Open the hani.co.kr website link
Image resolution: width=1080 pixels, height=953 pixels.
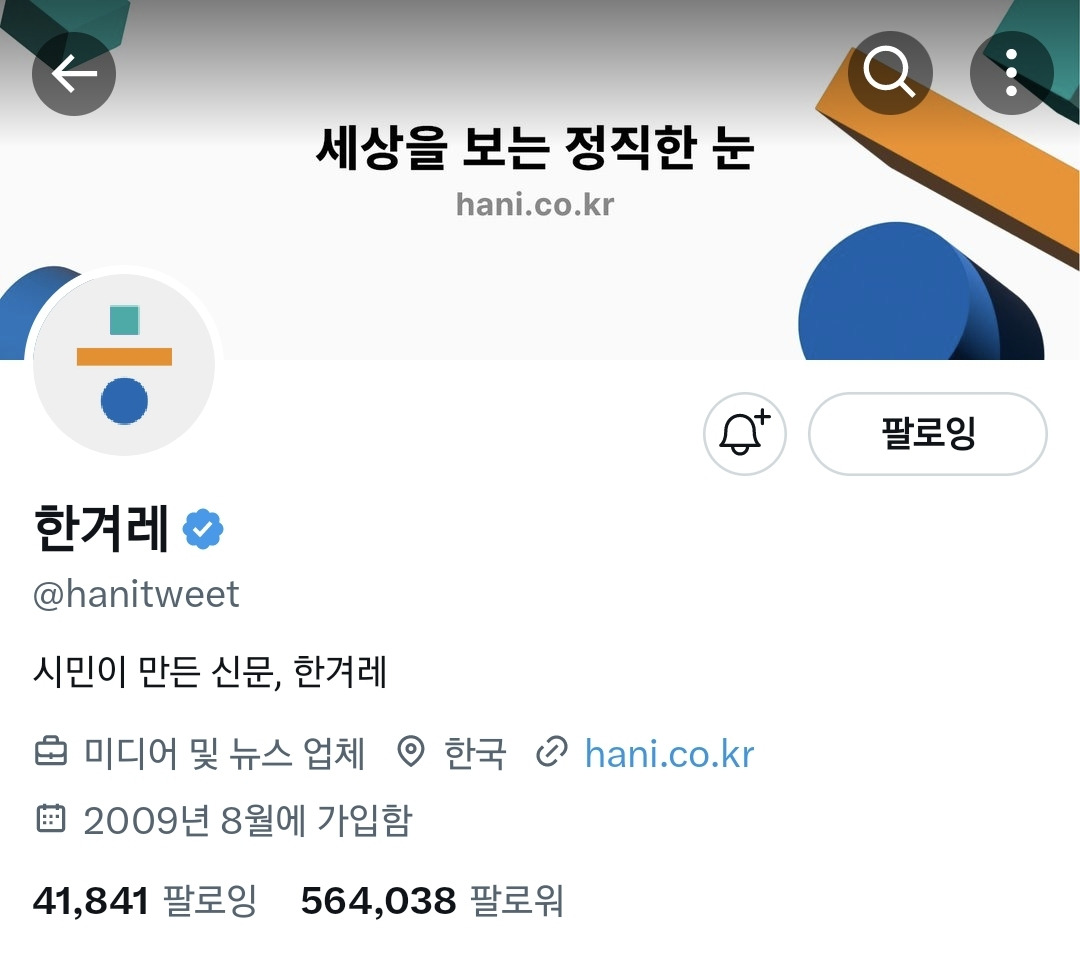coord(669,753)
